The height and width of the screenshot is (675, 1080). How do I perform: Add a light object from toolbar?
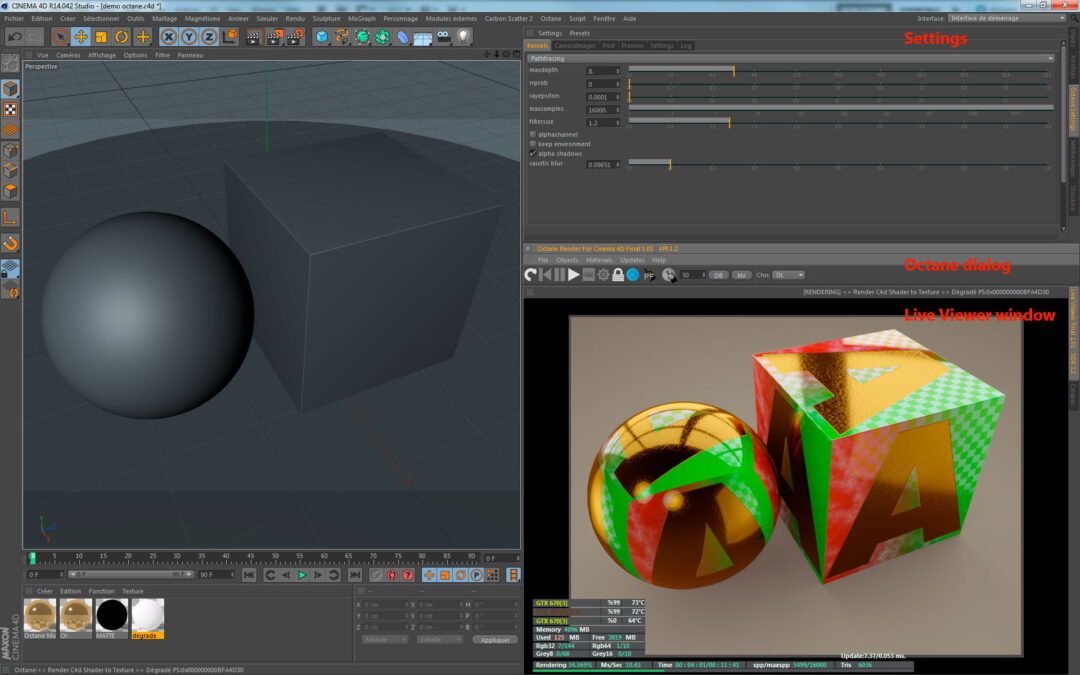point(464,37)
